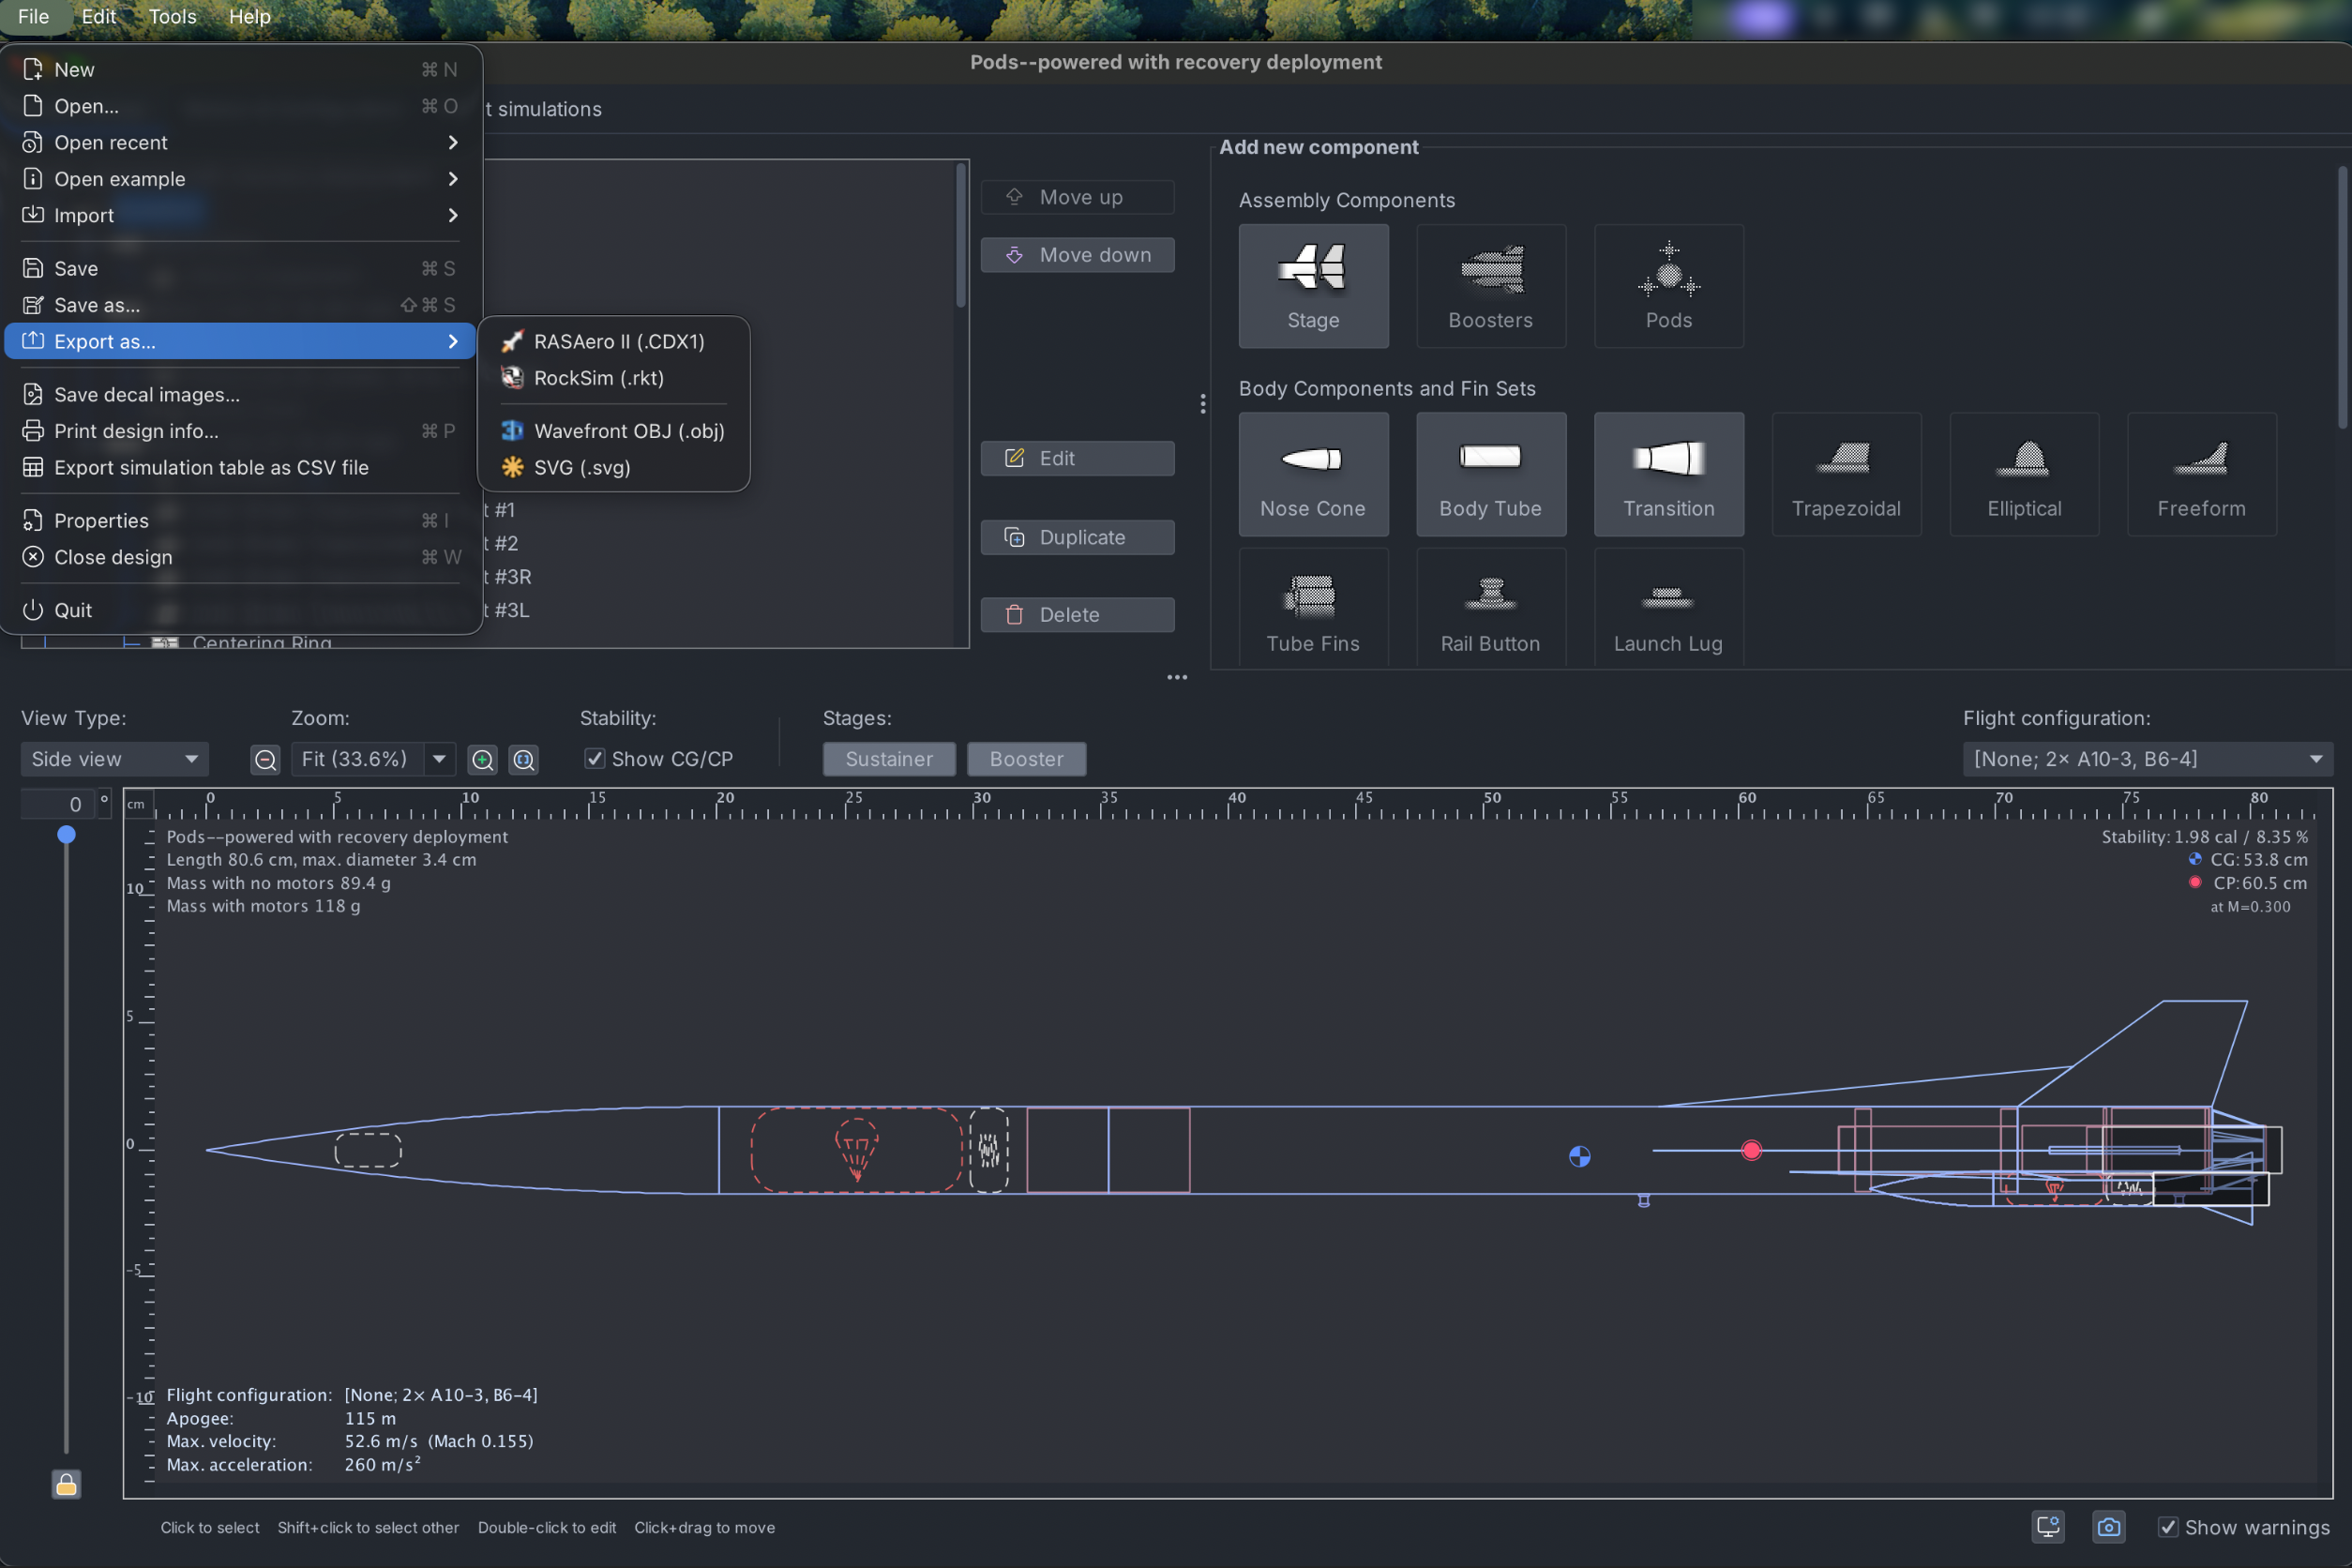Add a Nose Cone component
Viewport: 2352px width, 1568px height.
(x=1313, y=474)
